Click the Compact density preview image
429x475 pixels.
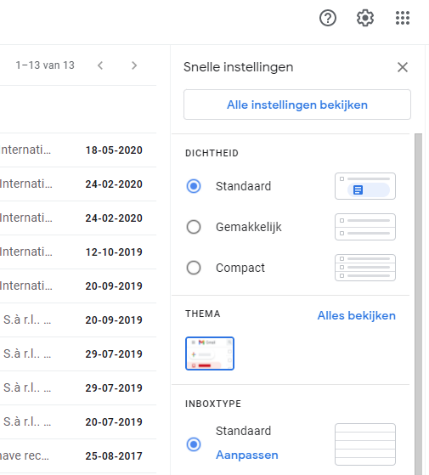(365, 268)
